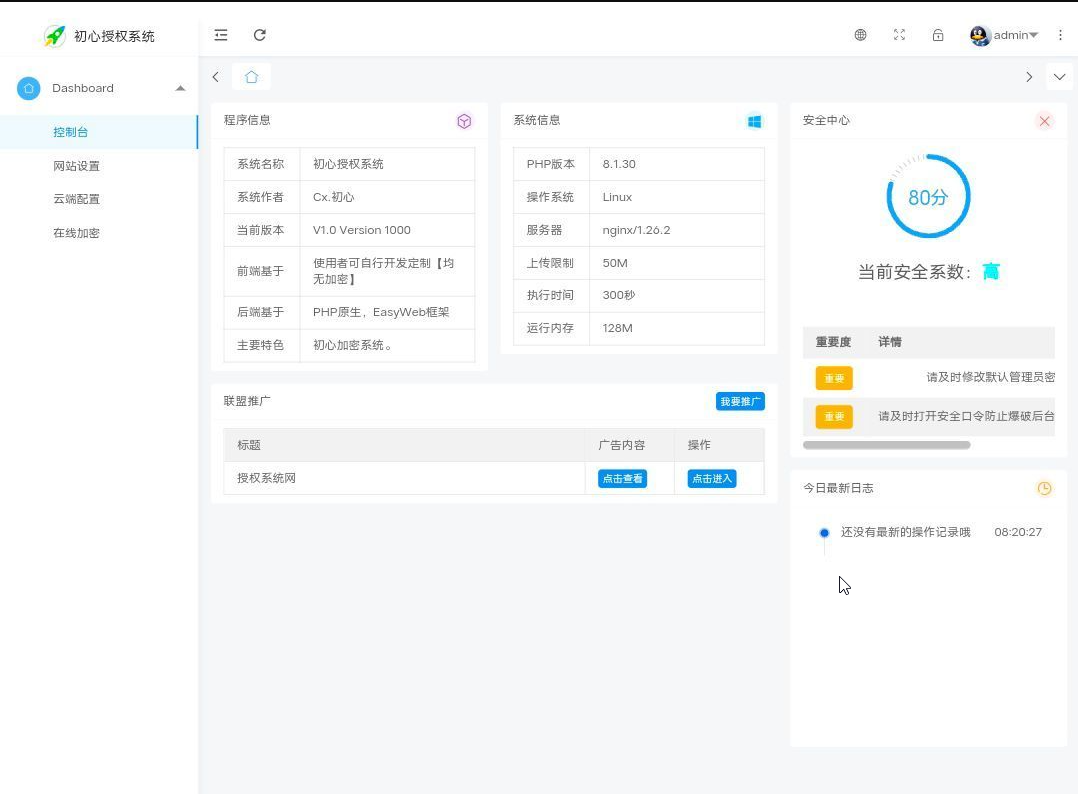Screen dimensions: 1078x794
Task: Click the purple cube icon in 程序信息
Action: 464,121
